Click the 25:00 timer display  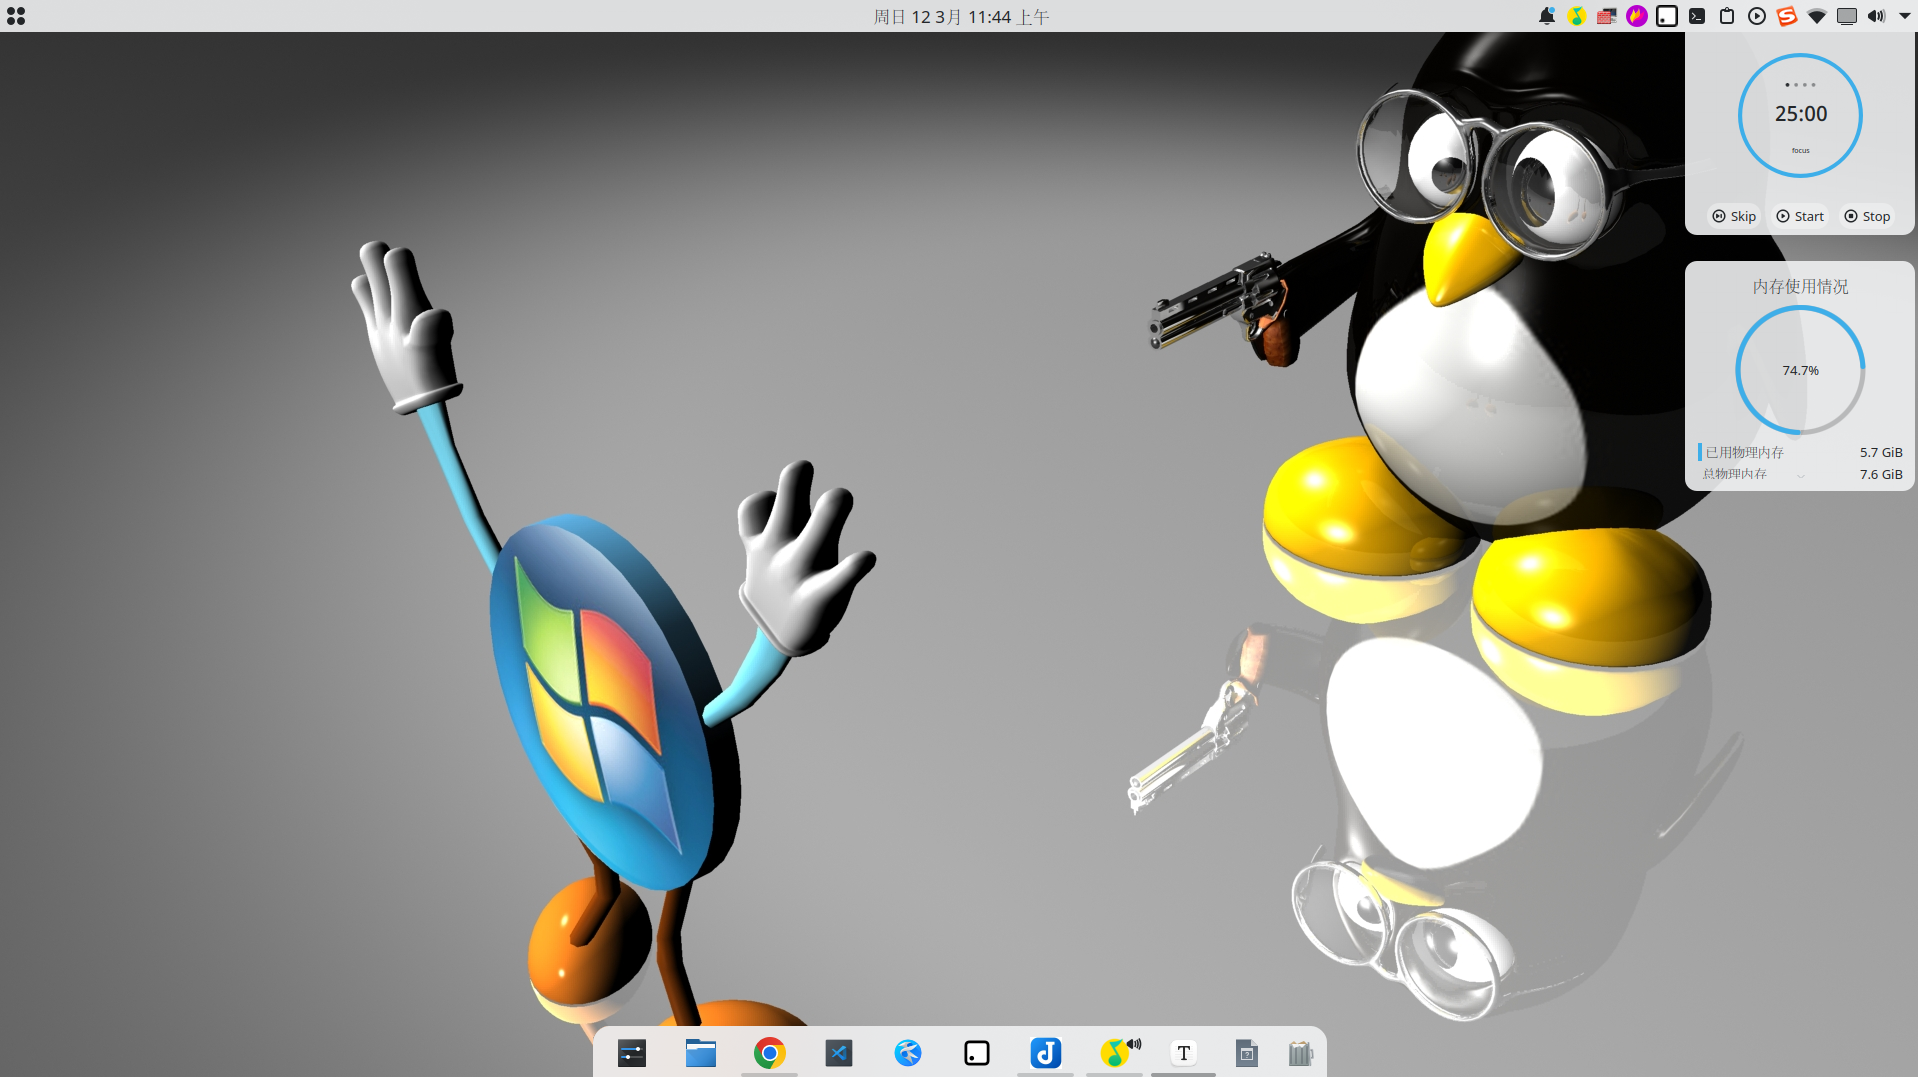1801,114
